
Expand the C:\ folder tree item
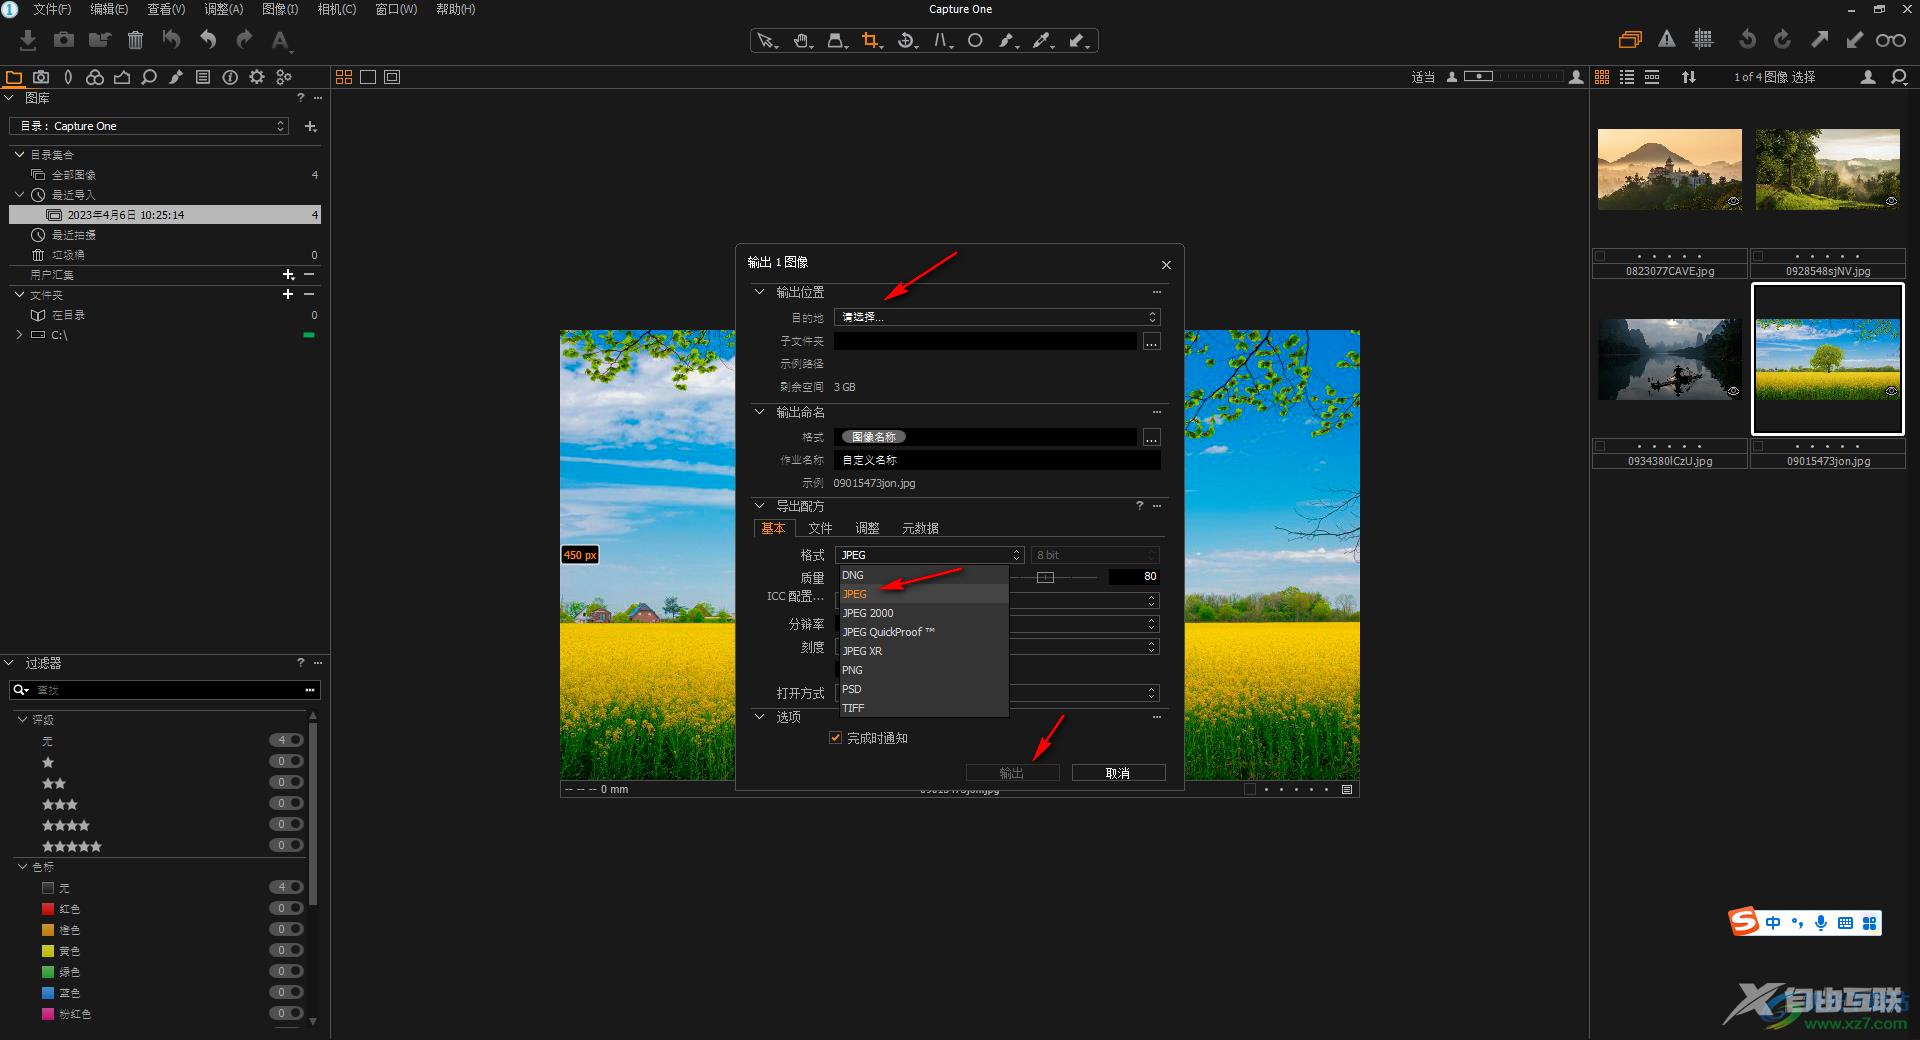tap(19, 335)
